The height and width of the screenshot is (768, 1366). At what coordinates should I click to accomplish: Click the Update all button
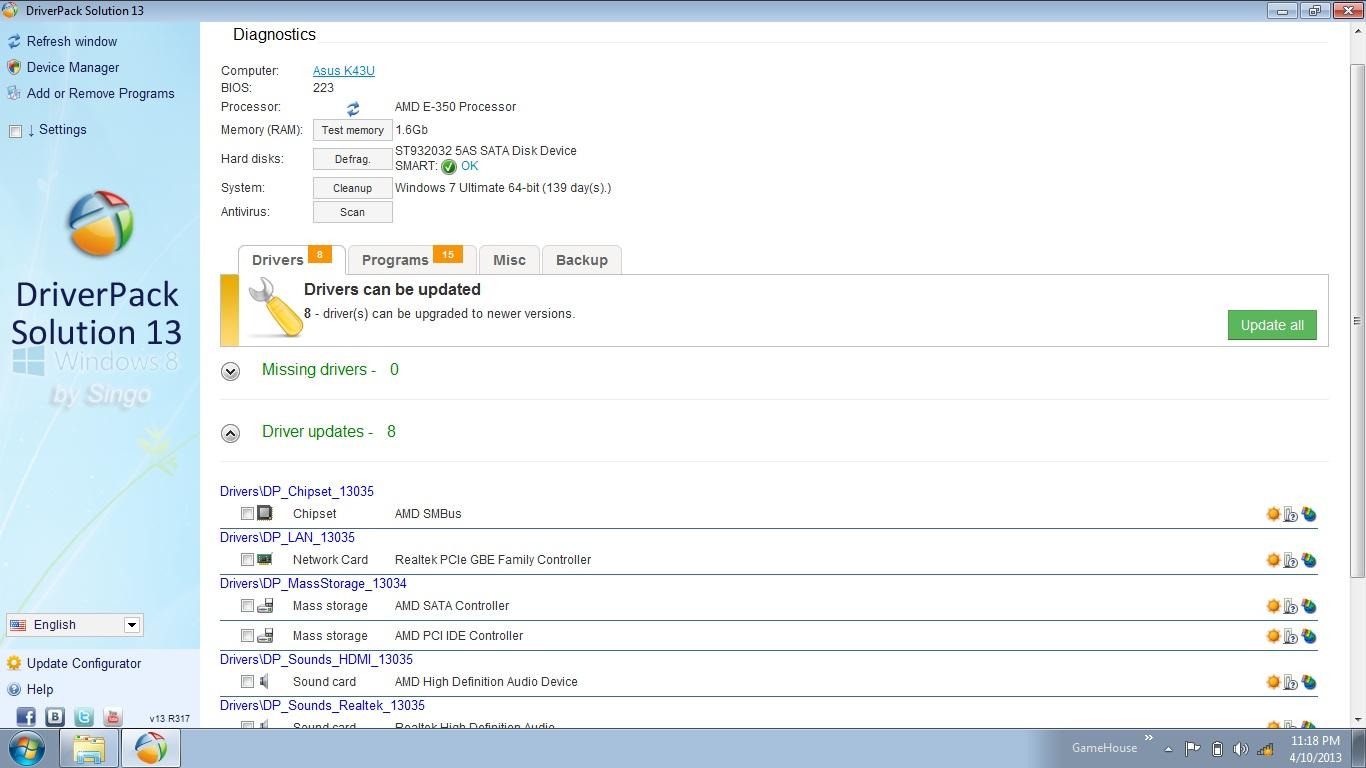[1272, 325]
